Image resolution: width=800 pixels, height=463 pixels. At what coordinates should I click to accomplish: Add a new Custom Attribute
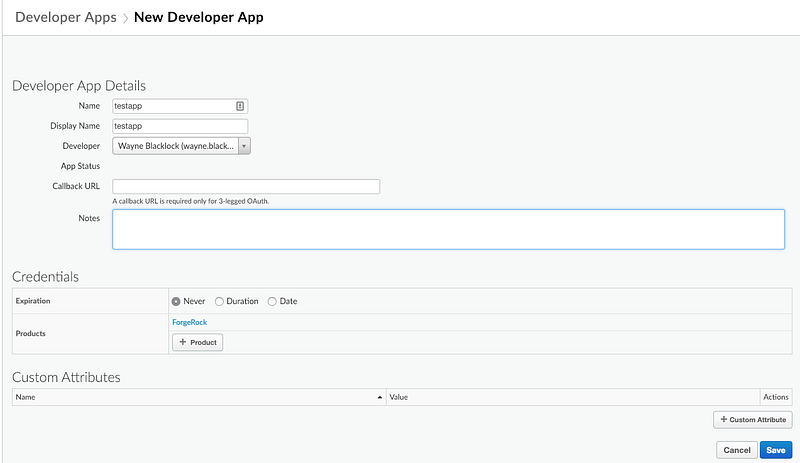pos(752,420)
